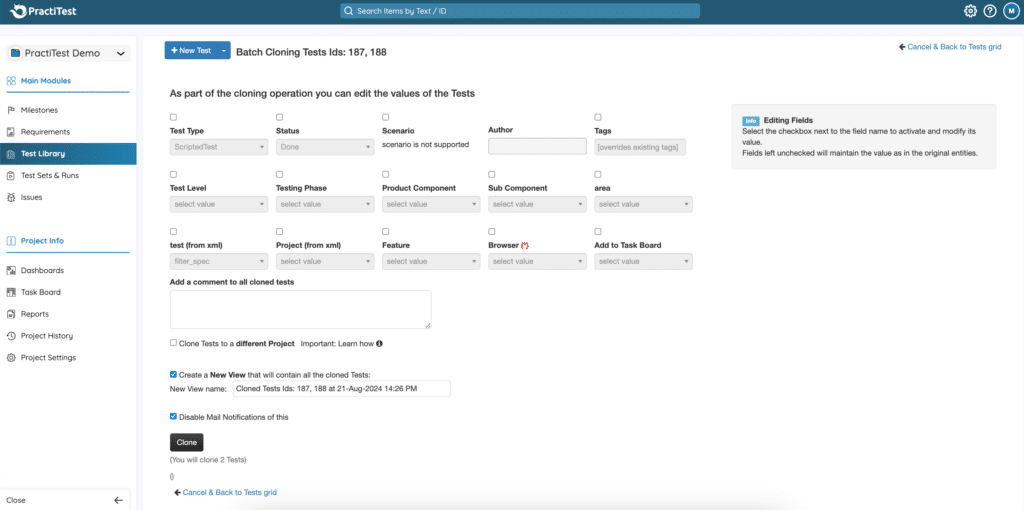Focus the Search Items by Text / ID field
The width and height of the screenshot is (1024, 510).
[x=520, y=11]
